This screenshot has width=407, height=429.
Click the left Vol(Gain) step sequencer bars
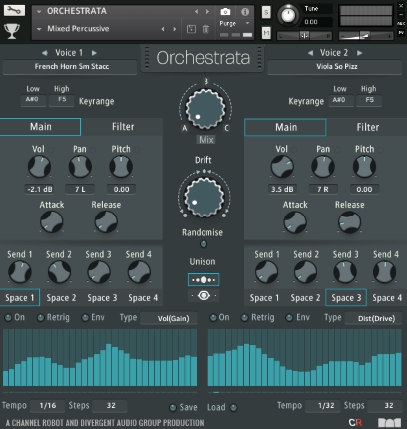click(100, 357)
